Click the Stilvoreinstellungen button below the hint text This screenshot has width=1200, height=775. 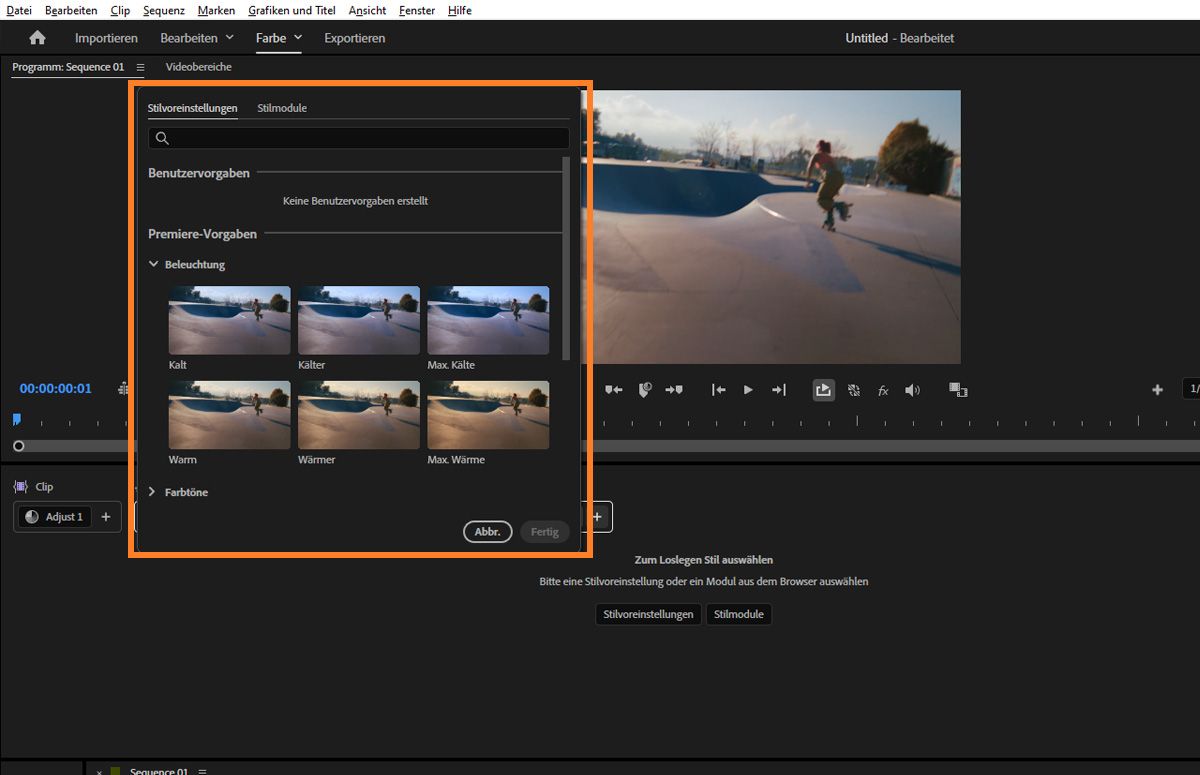point(648,614)
